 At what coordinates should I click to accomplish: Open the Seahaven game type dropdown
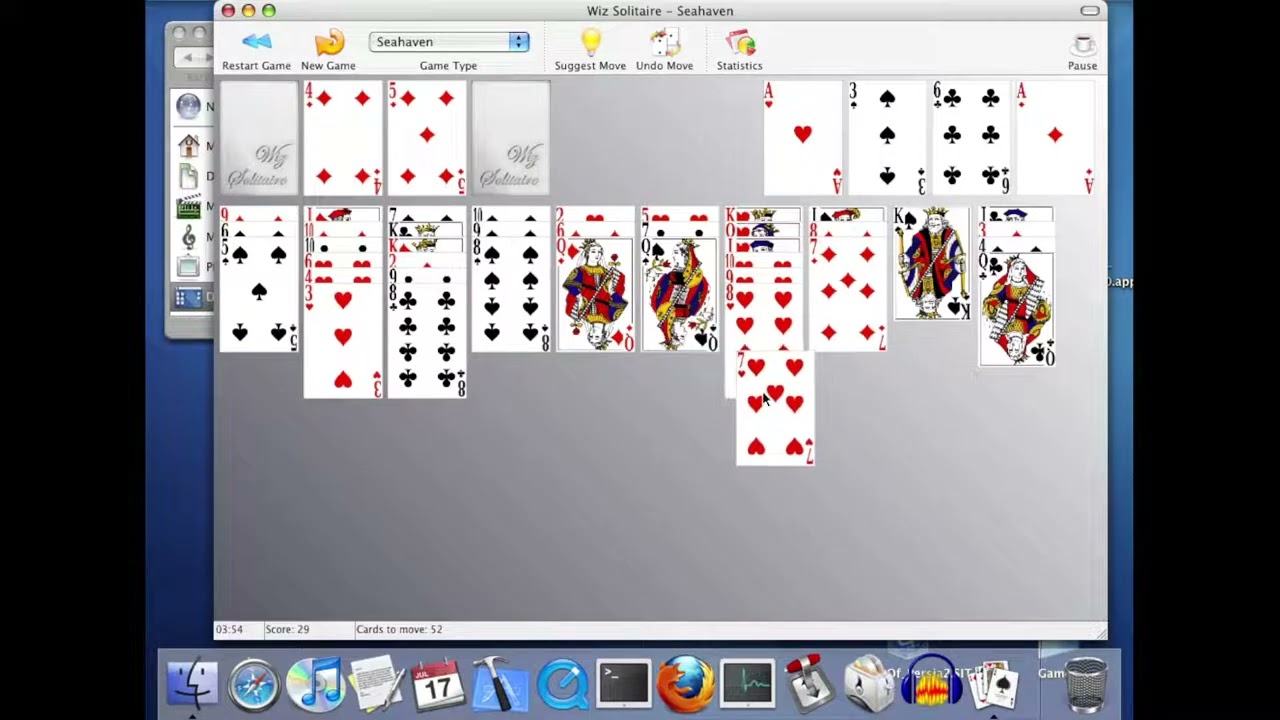click(448, 42)
